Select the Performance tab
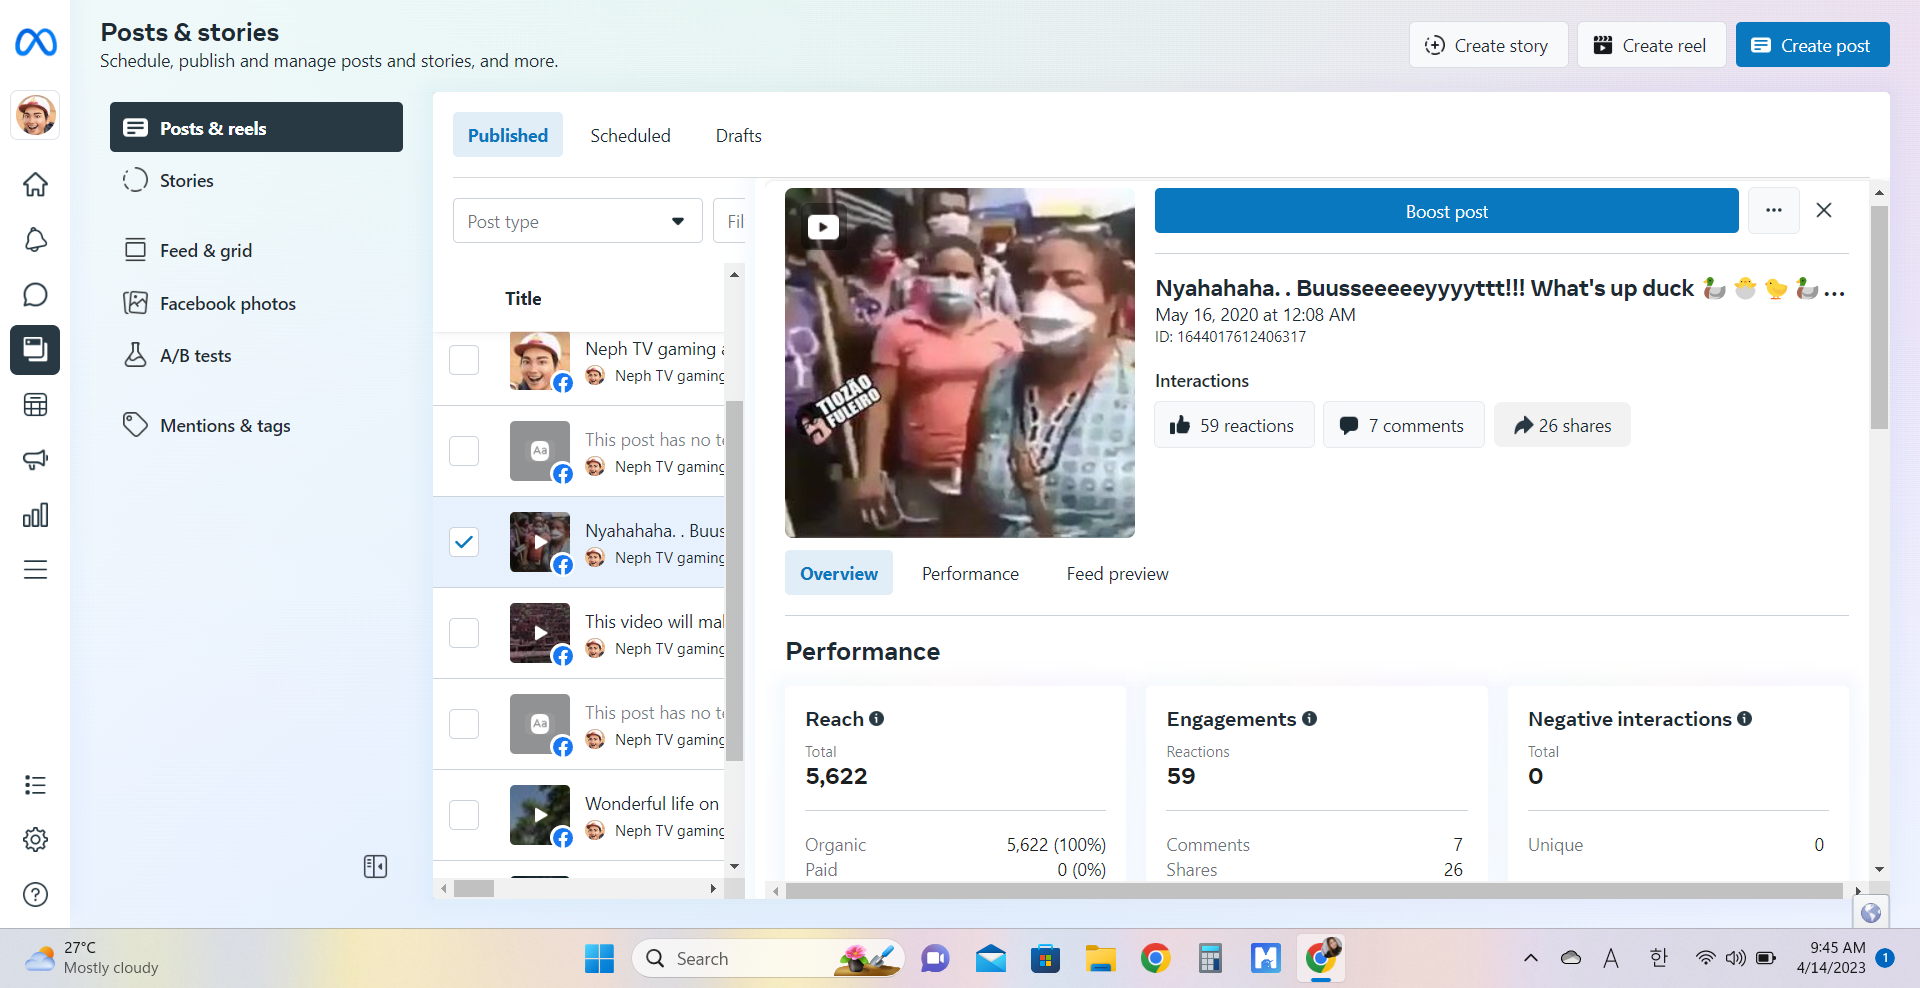This screenshot has width=1920, height=988. click(x=970, y=573)
